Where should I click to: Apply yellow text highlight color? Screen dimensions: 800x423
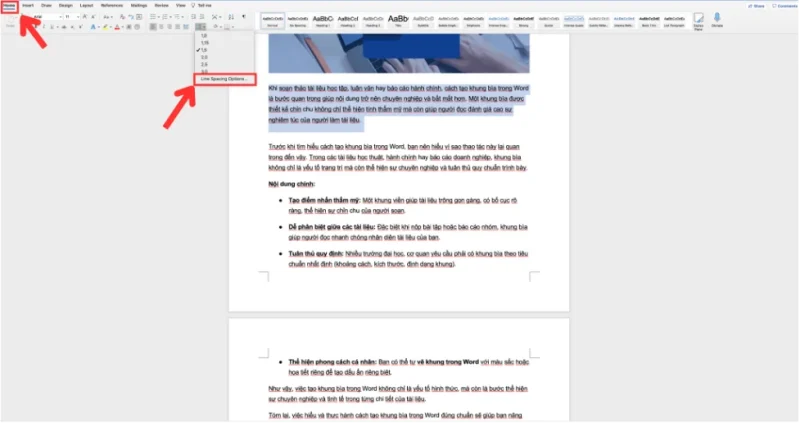pos(105,27)
